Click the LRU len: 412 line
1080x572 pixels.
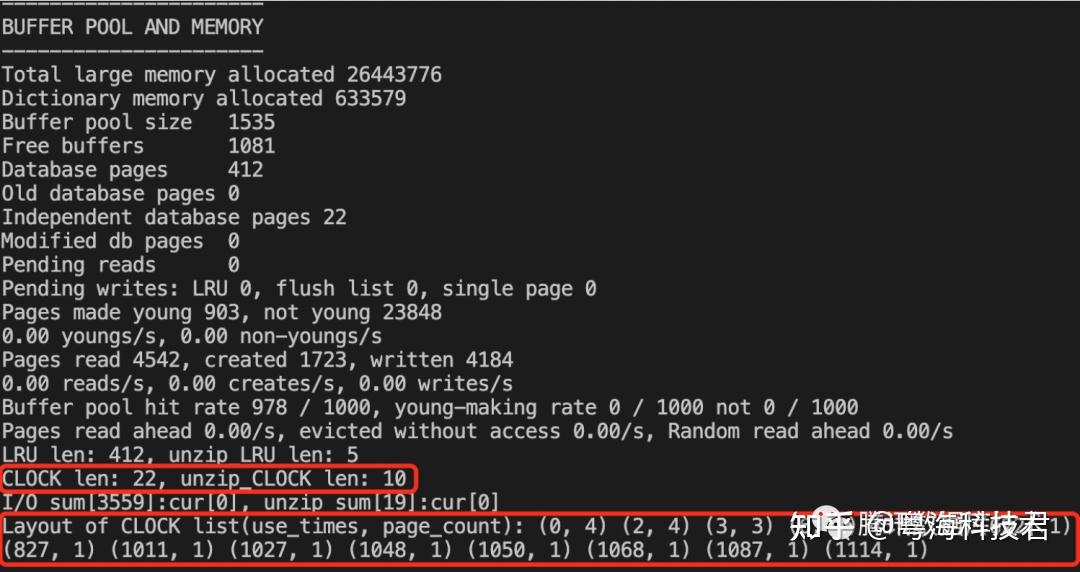click(x=180, y=456)
